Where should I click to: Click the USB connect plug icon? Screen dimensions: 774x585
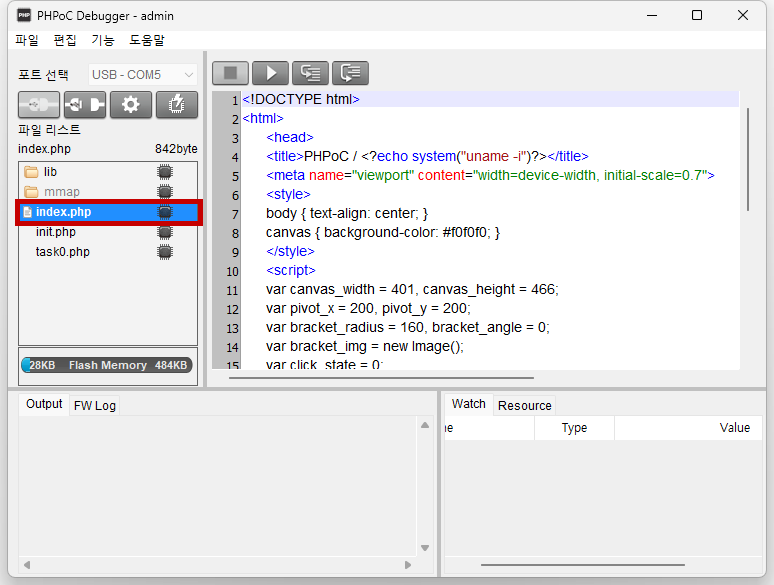click(39, 105)
